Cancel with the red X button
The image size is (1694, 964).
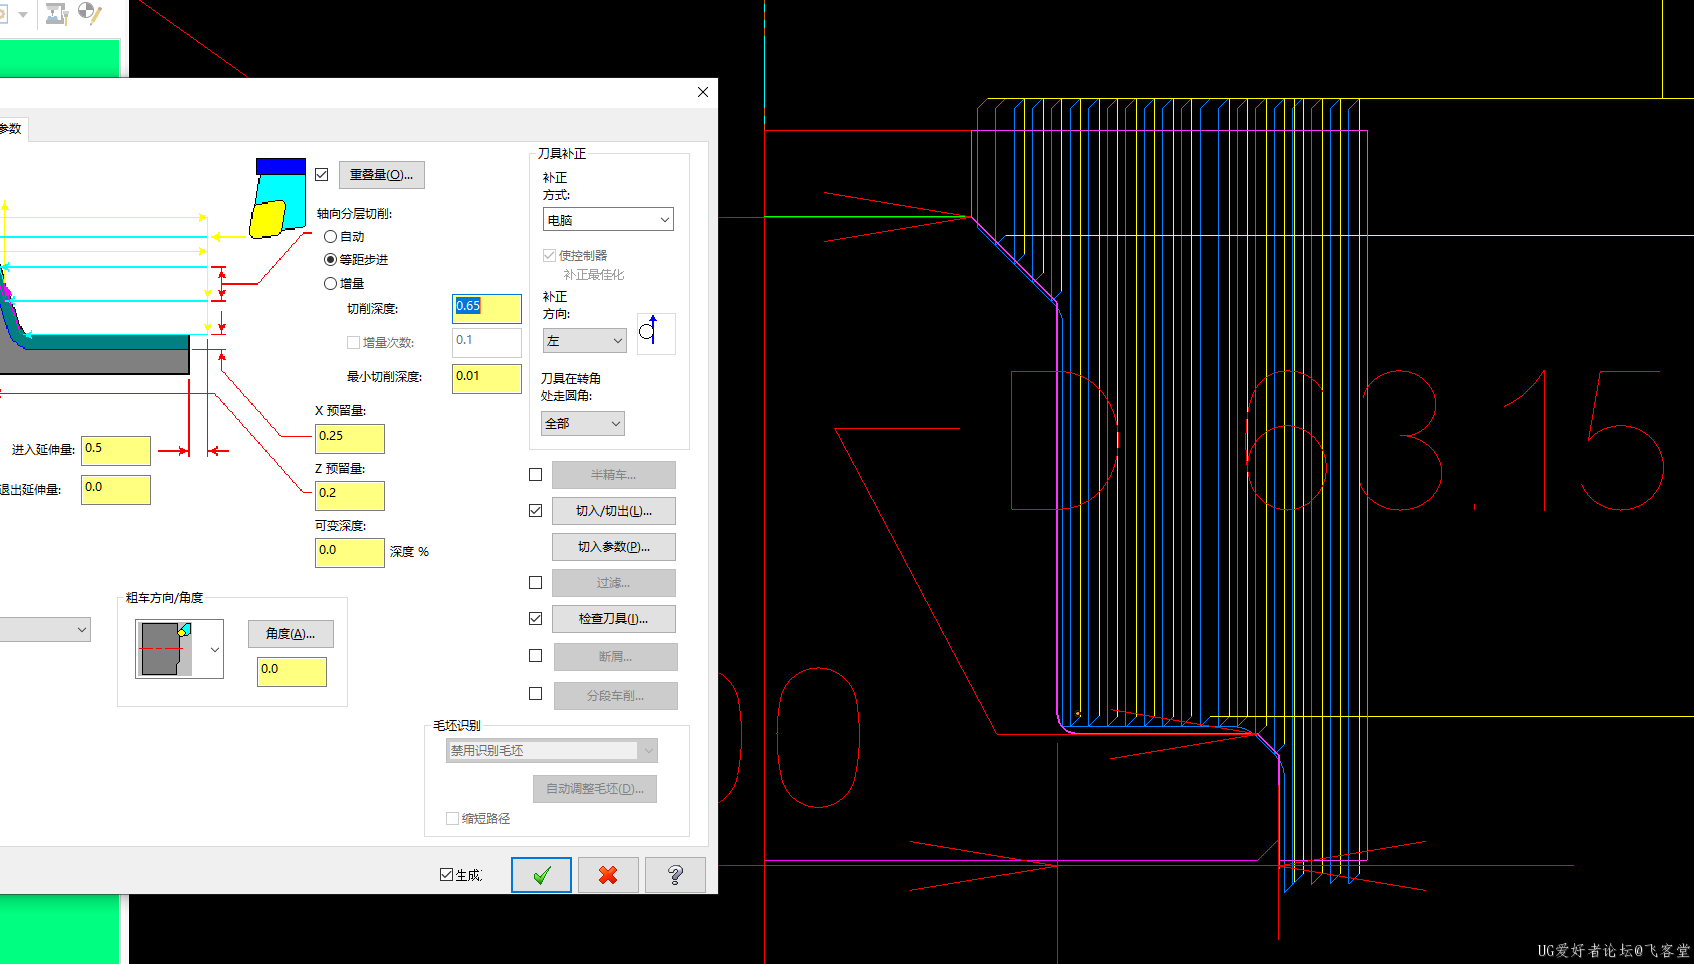(x=608, y=875)
